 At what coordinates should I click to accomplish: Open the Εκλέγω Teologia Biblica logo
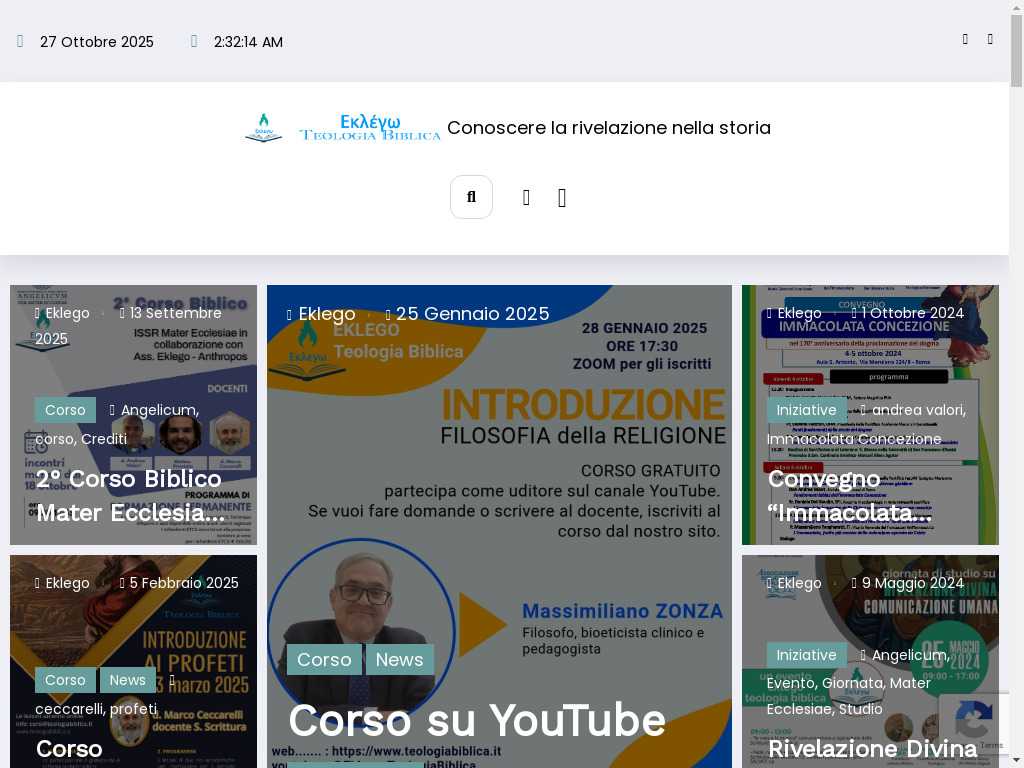click(369, 128)
